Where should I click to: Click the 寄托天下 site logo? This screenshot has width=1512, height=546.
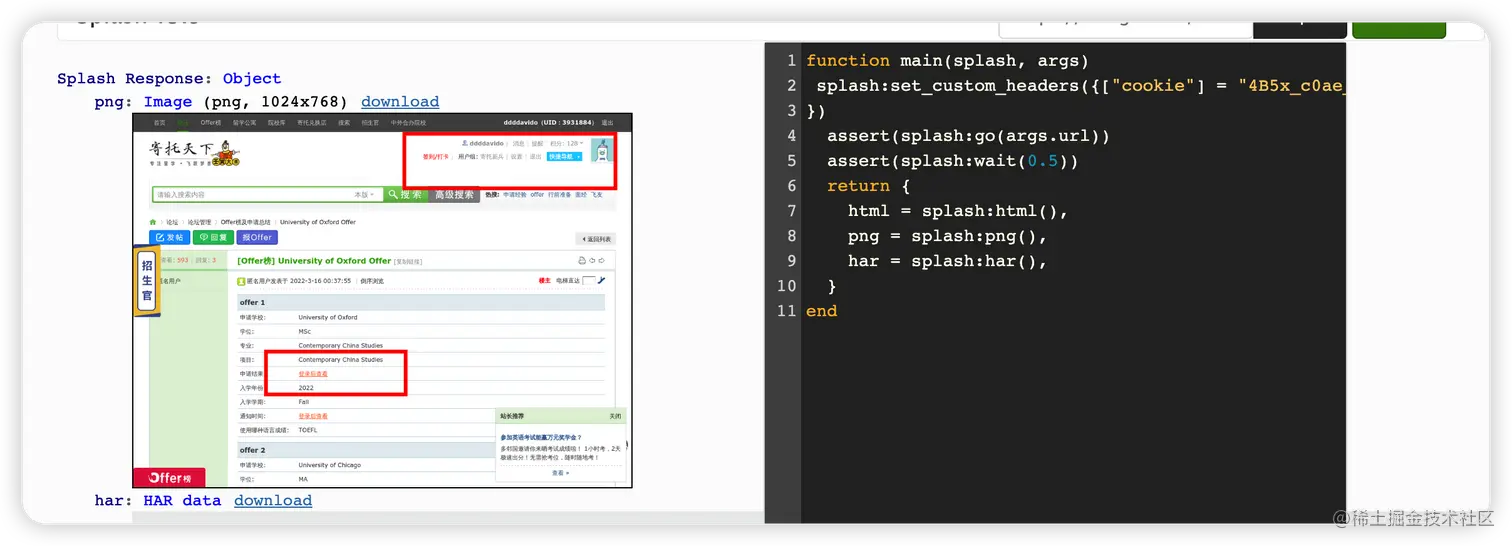(195, 153)
